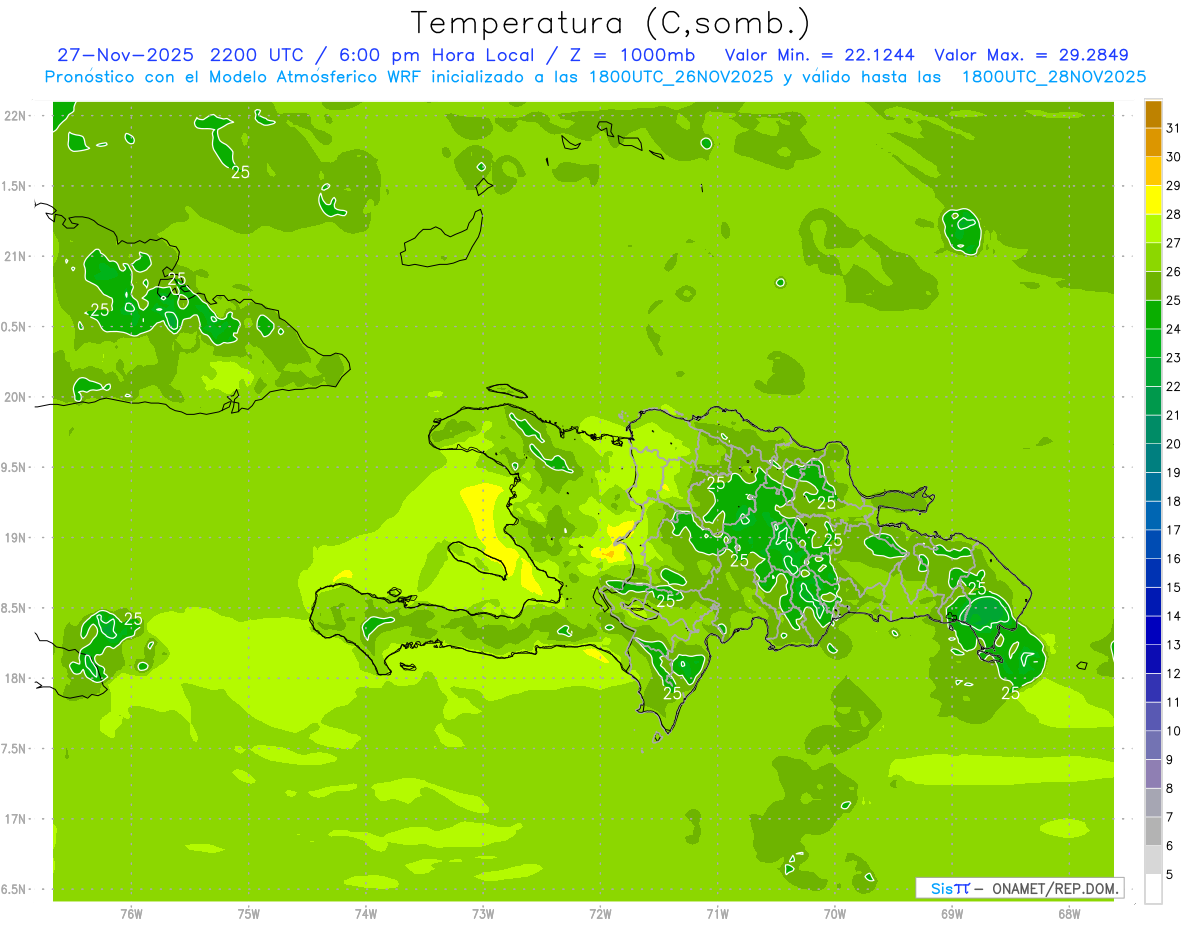
Task: Click the legend swatch between 28 and 29
Action: (x=1153, y=199)
